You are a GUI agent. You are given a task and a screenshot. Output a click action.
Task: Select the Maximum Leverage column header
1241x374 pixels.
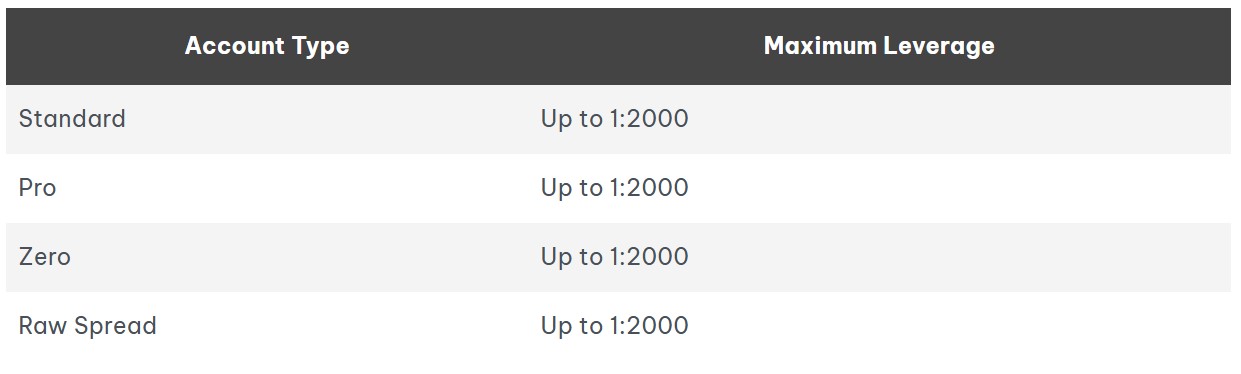point(879,47)
